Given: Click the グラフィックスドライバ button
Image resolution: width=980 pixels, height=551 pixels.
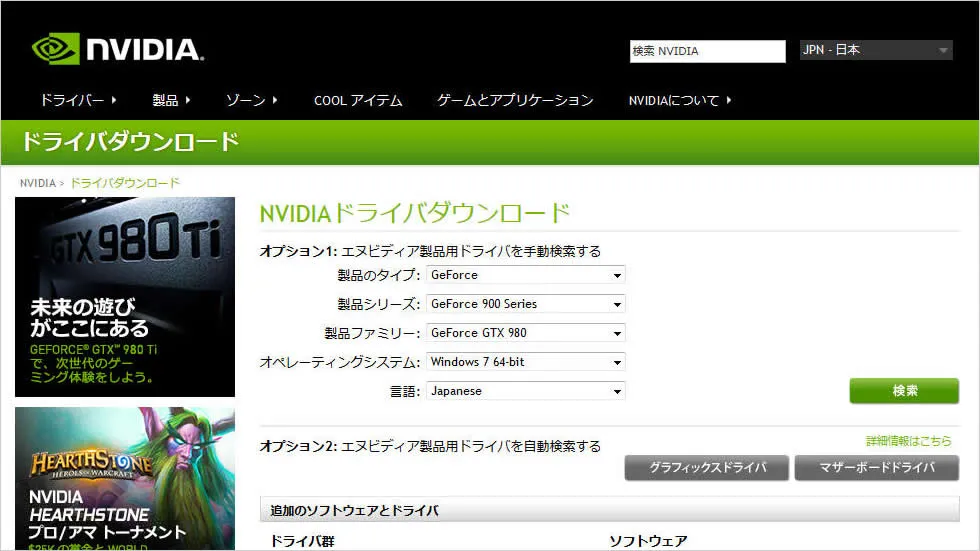Looking at the screenshot, I should [x=707, y=467].
